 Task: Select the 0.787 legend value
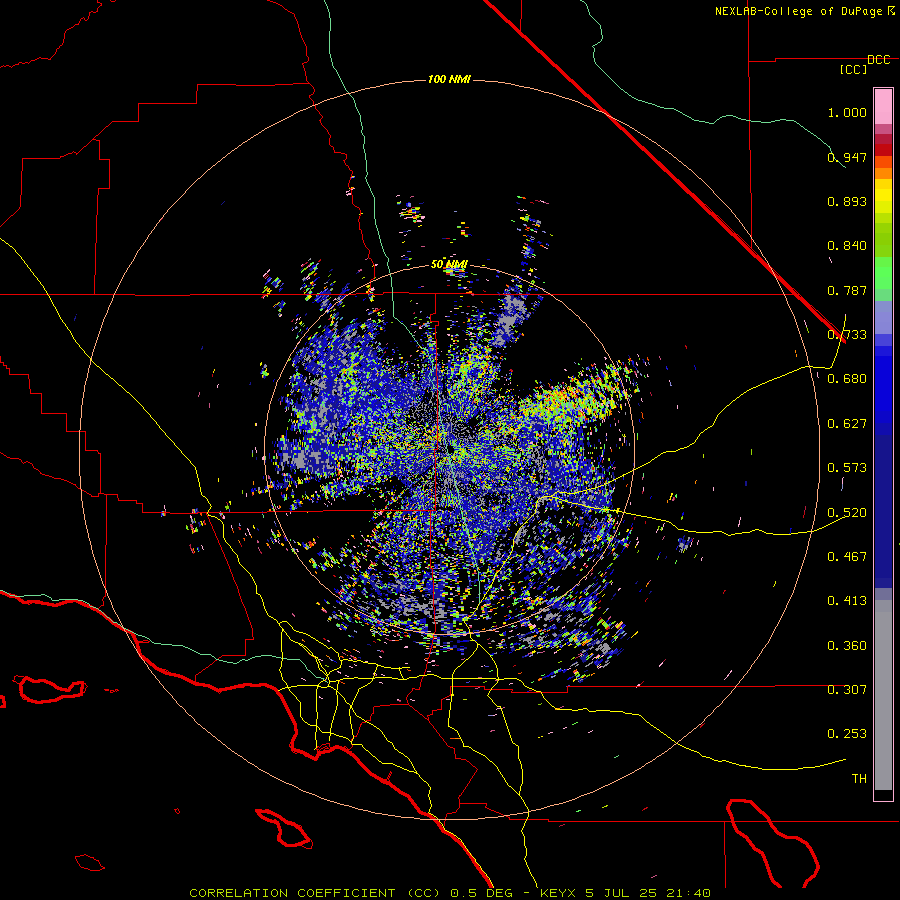(847, 290)
